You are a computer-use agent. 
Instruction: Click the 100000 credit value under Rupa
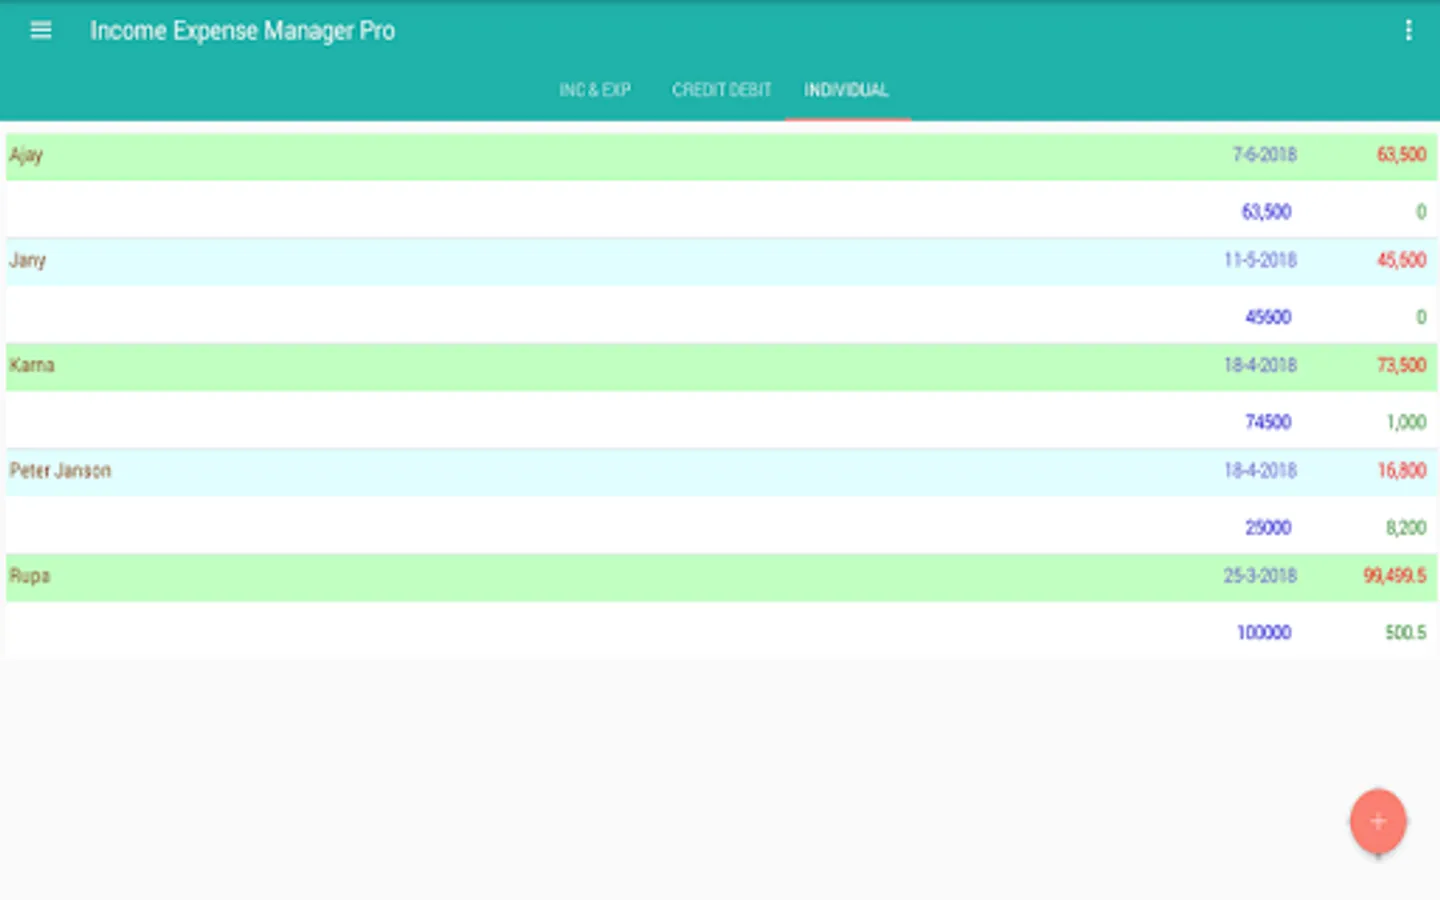click(1263, 632)
